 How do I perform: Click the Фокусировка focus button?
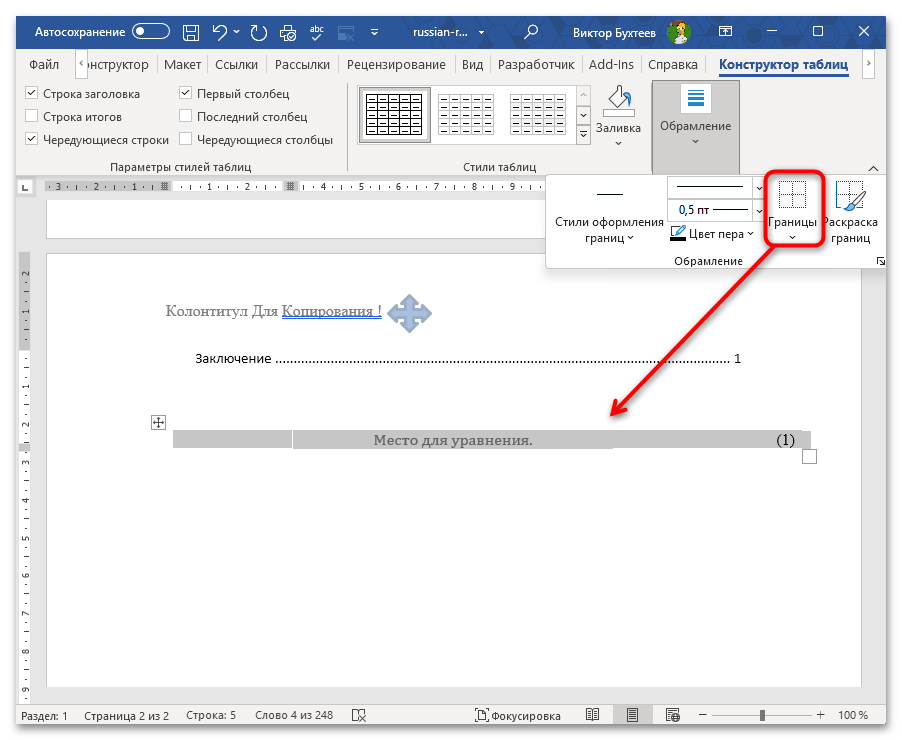[517, 715]
